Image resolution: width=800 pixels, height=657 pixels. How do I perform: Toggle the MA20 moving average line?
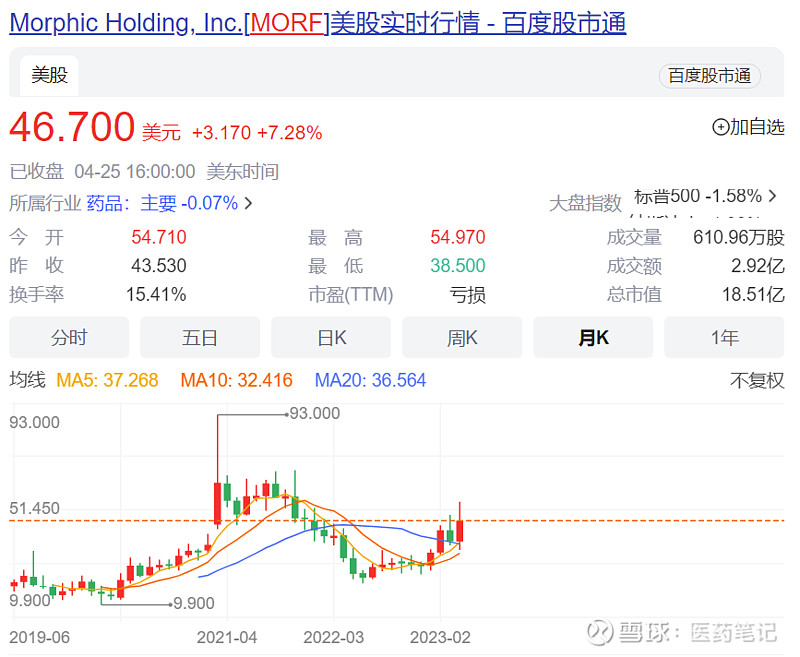[x=370, y=381]
